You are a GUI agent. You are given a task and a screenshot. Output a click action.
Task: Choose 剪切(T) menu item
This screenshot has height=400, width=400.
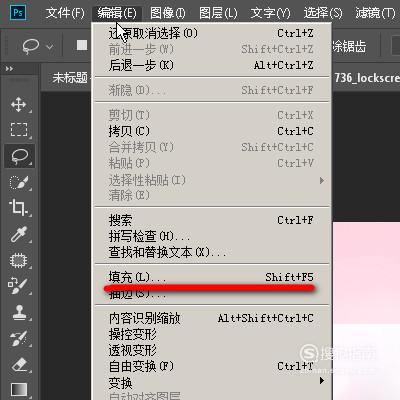(x=211, y=115)
